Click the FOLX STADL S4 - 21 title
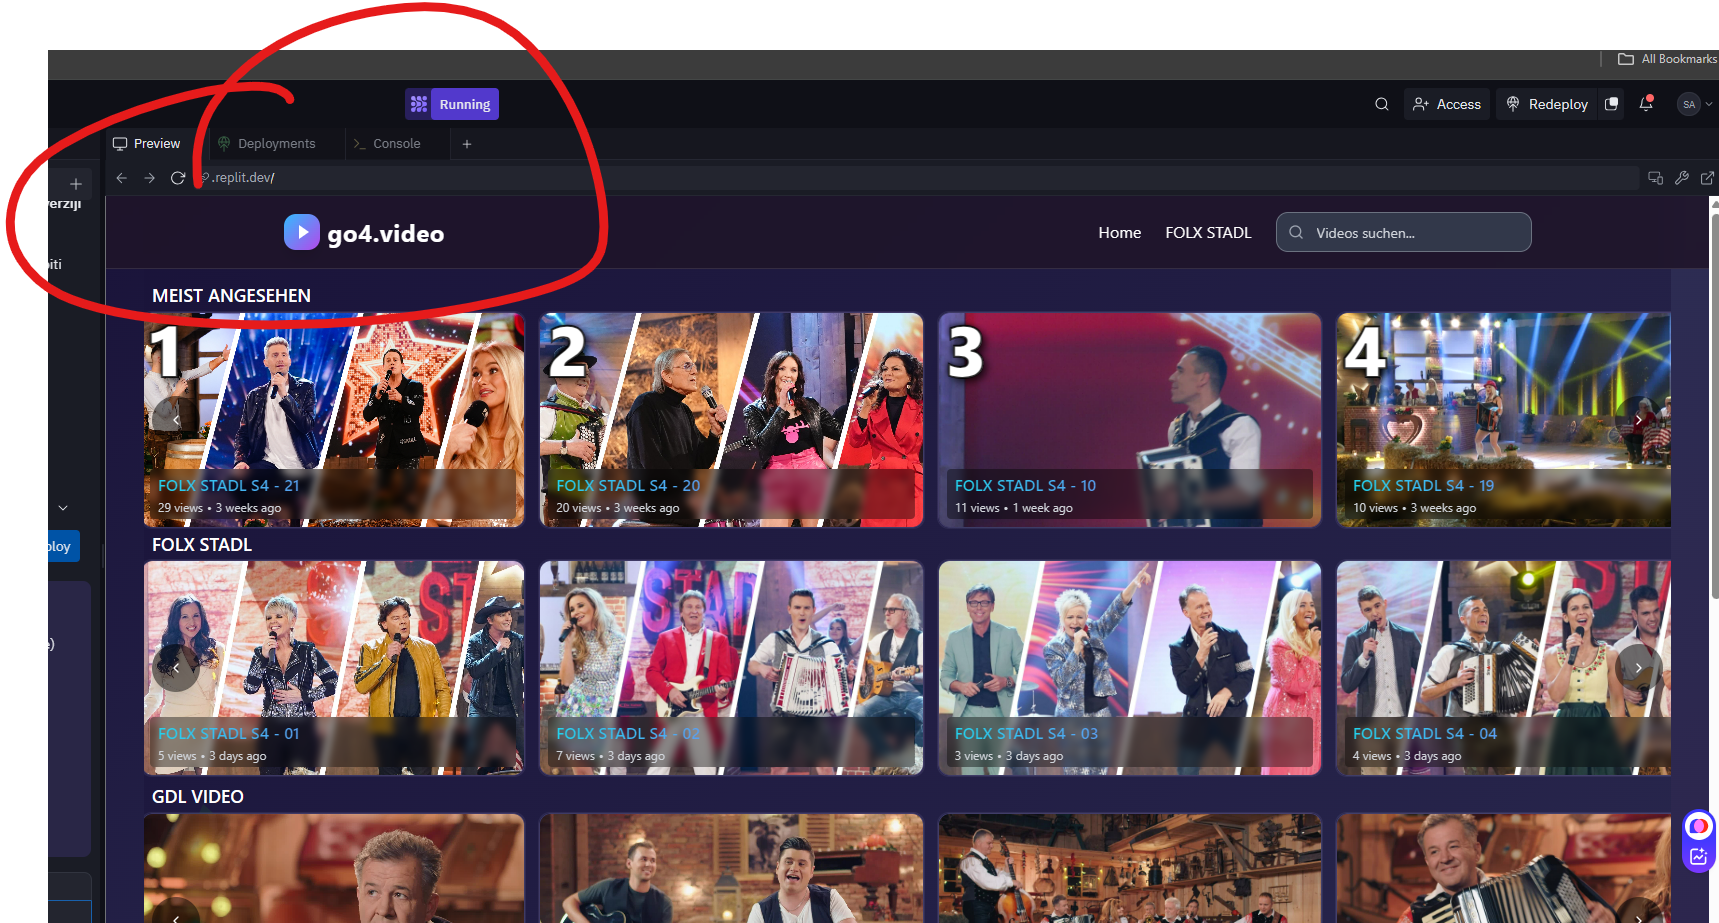This screenshot has width=1719, height=923. click(229, 486)
